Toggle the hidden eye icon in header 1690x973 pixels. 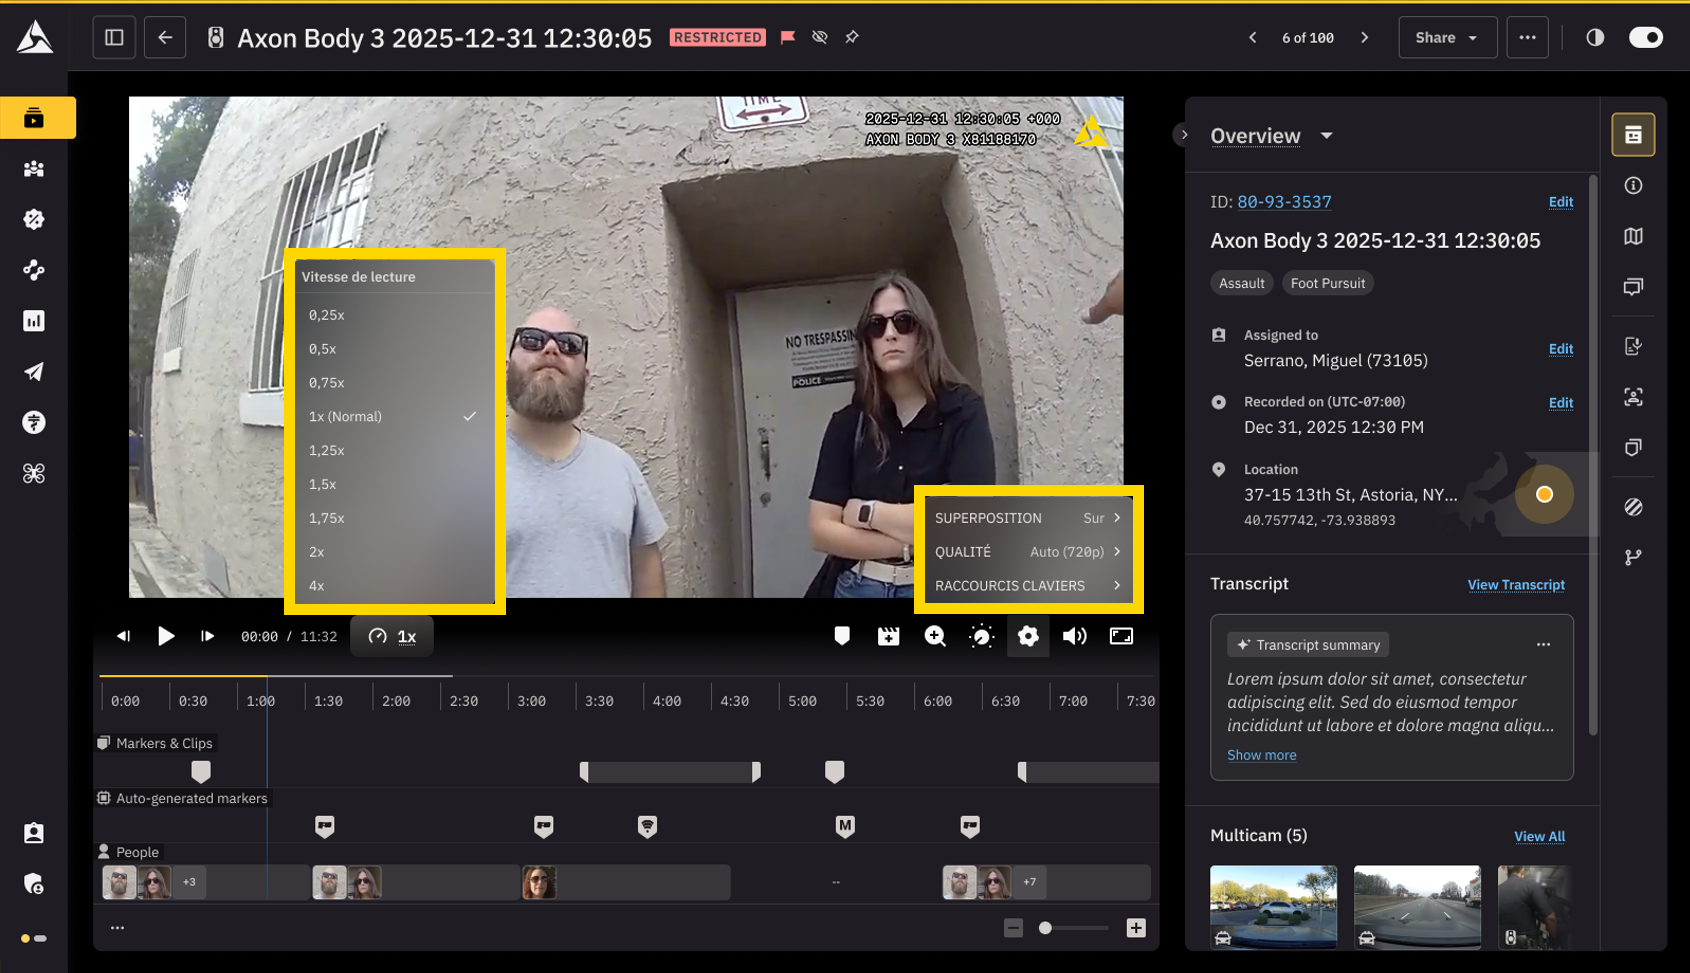820,37
